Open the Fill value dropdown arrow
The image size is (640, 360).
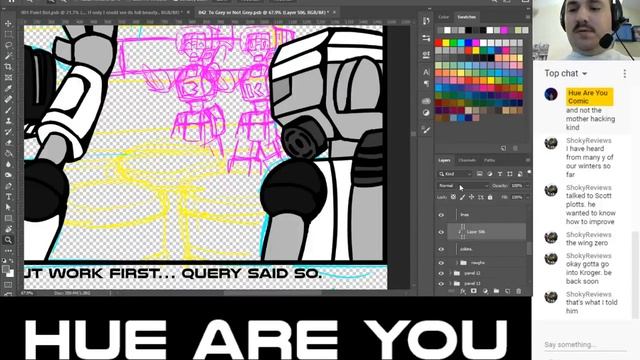pyautogui.click(x=527, y=197)
